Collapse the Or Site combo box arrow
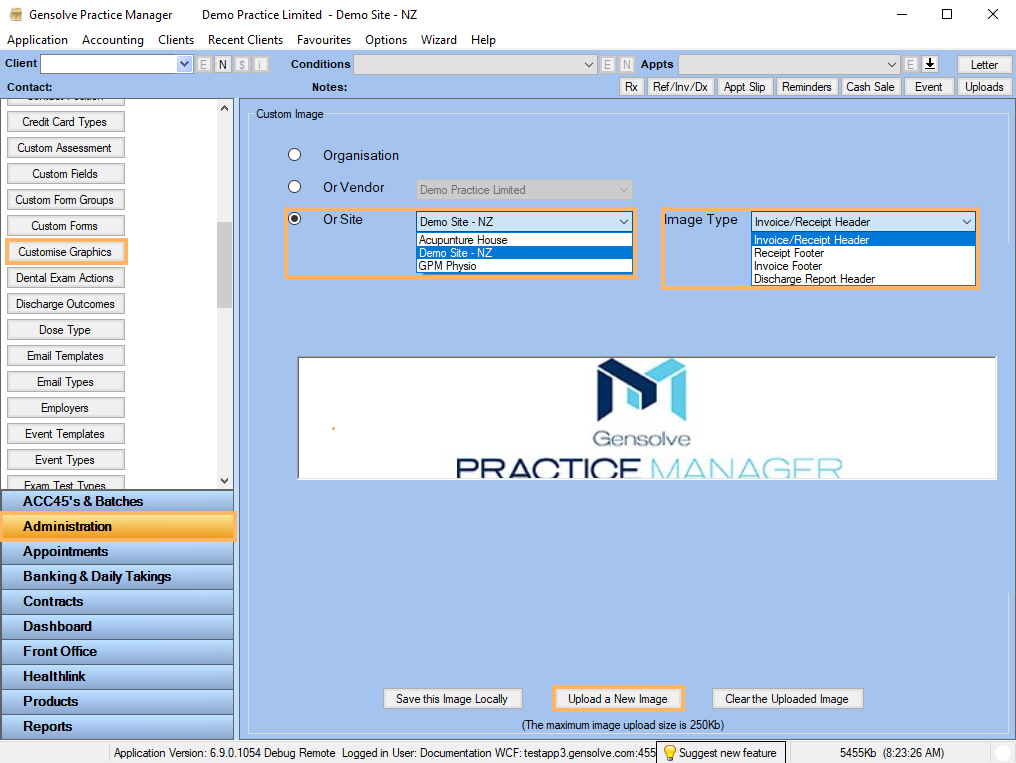 623,222
